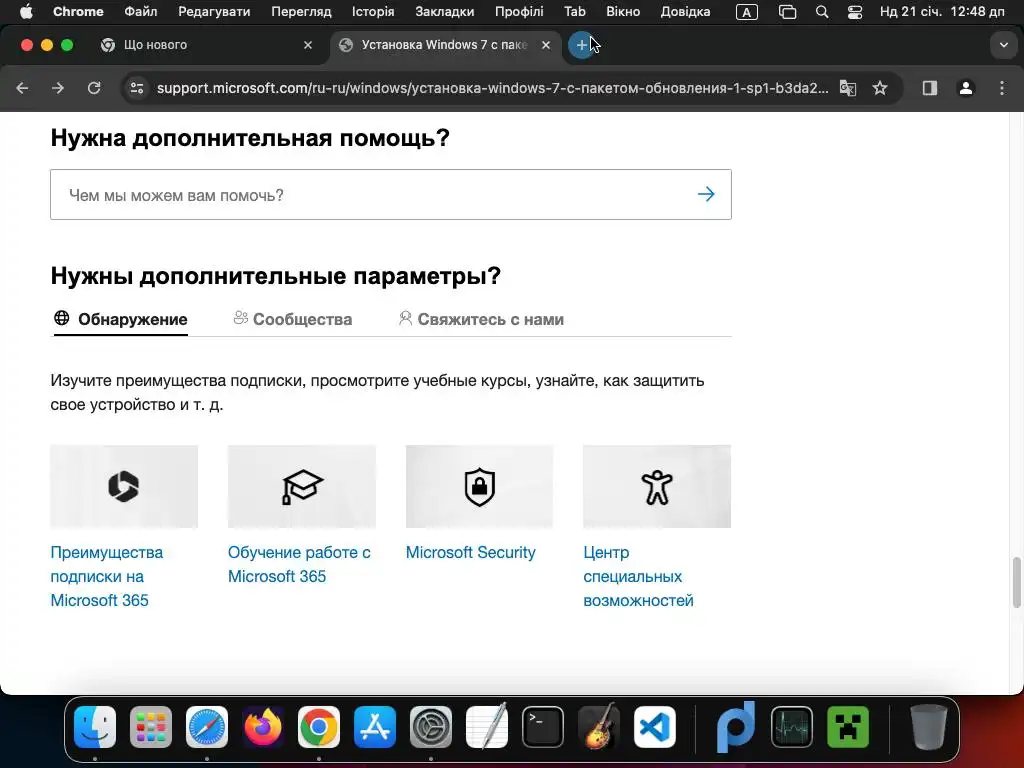
Task: Open the Microsoft Security link
Action: tap(470, 552)
